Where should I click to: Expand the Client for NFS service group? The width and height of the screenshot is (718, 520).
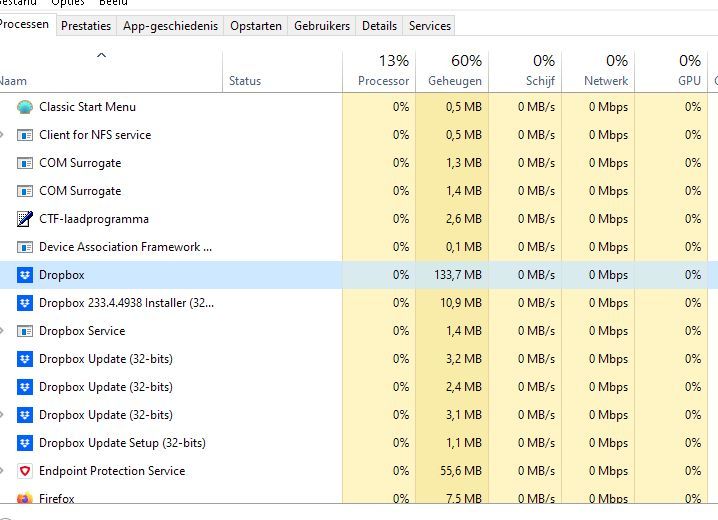point(4,135)
